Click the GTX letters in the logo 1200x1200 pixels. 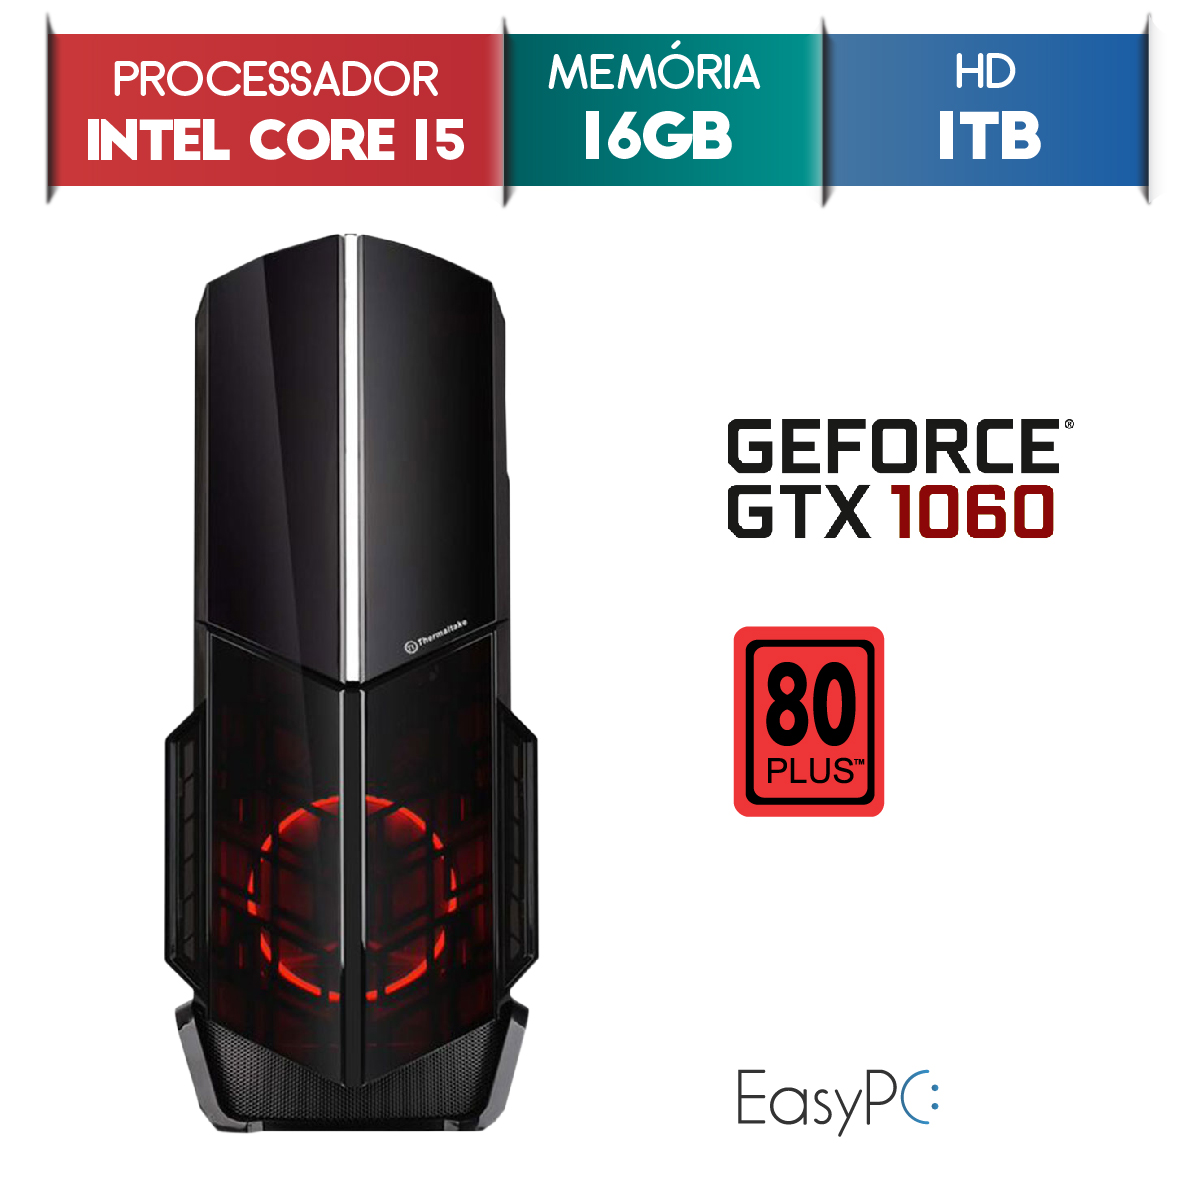798,512
